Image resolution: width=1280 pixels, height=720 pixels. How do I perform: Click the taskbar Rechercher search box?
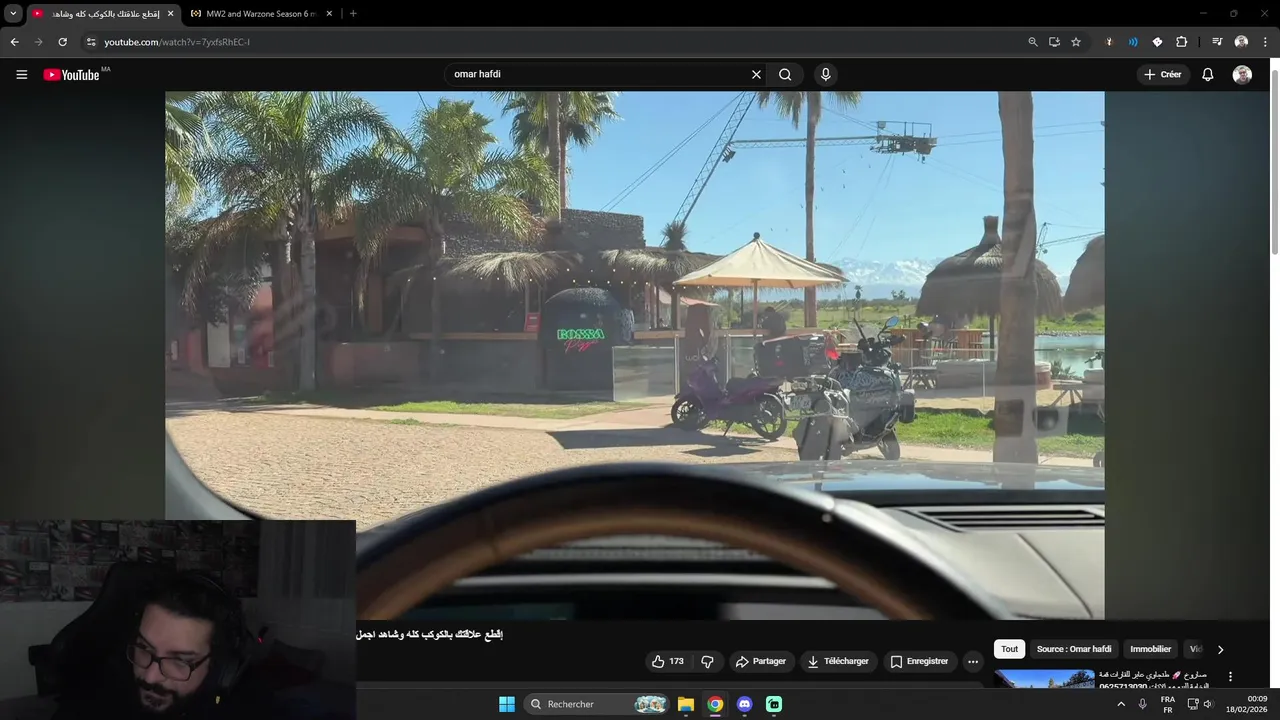click(x=596, y=704)
